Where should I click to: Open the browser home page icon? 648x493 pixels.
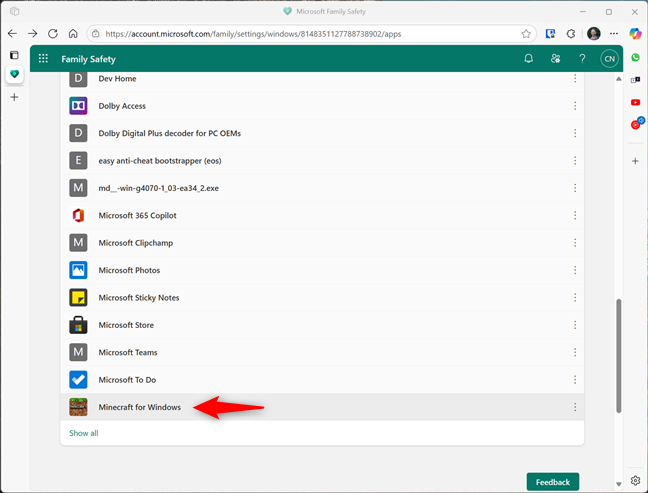(x=73, y=33)
